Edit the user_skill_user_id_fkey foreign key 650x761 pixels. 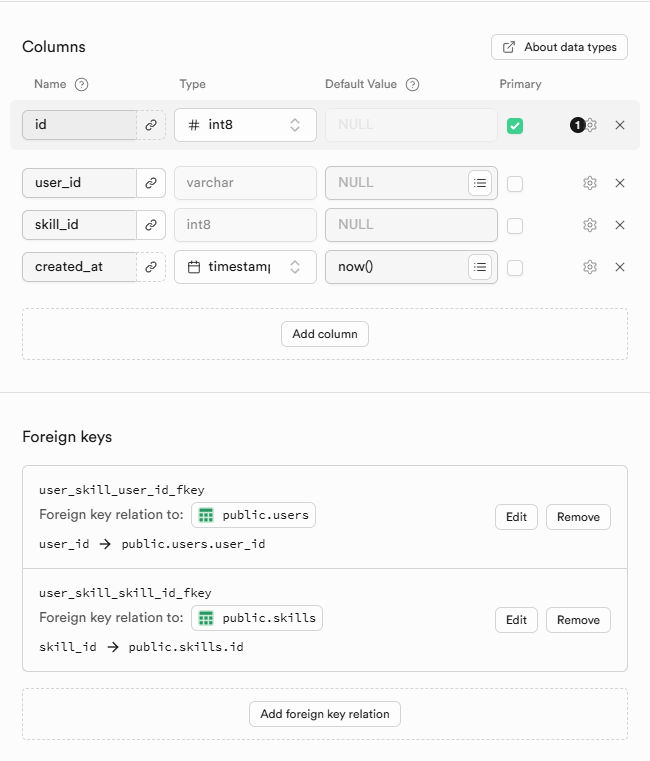pos(516,517)
